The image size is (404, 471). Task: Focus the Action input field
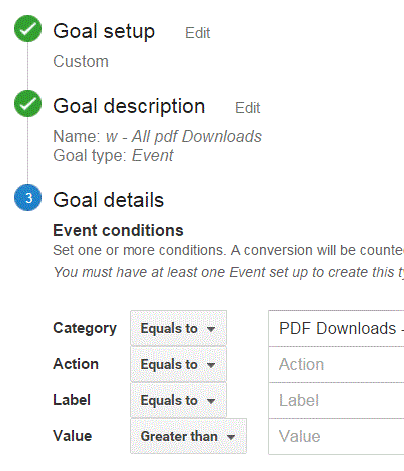click(336, 364)
